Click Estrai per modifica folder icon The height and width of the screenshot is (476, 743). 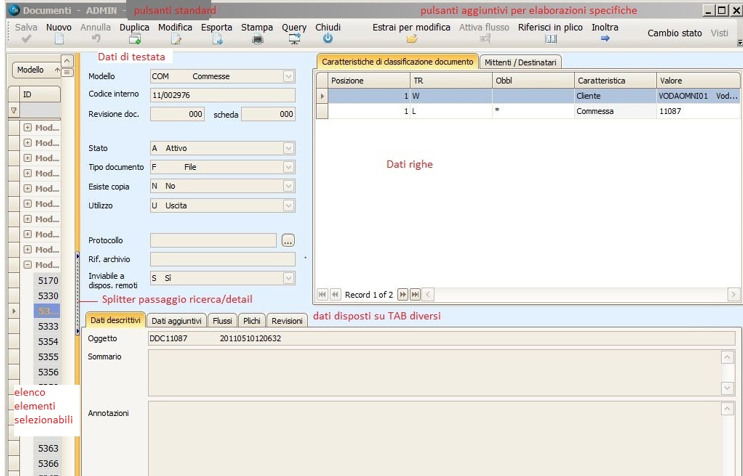pyautogui.click(x=411, y=39)
